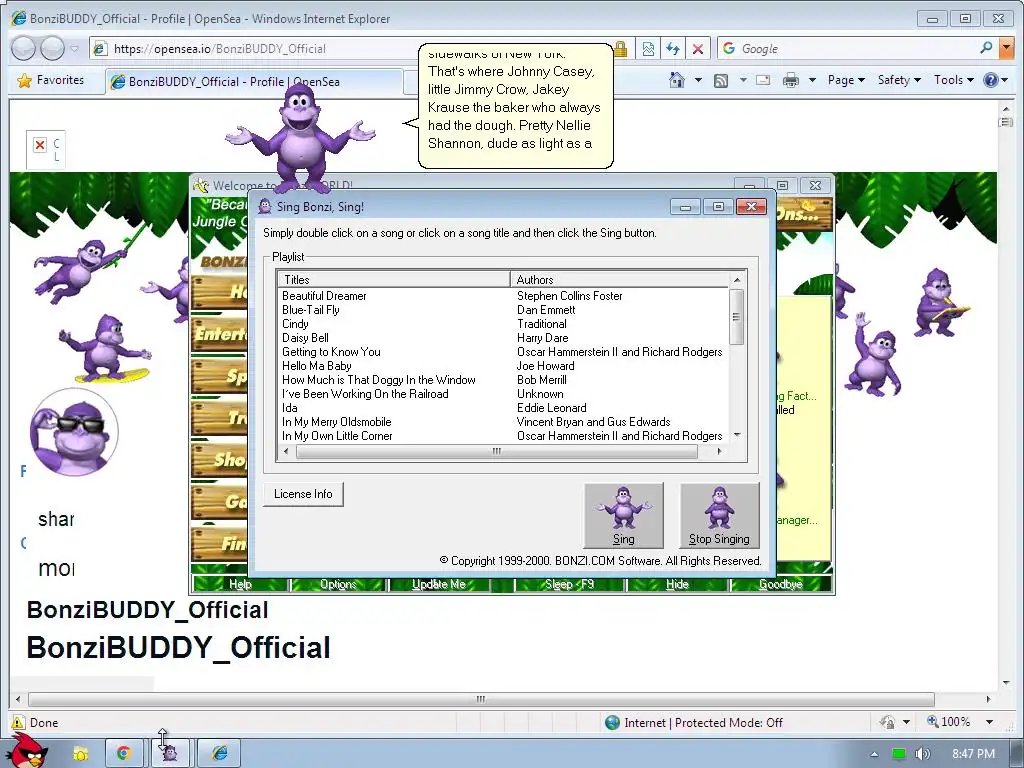The width and height of the screenshot is (1024, 768).
Task: Select I've Been Working On the Railroad
Action: (365, 394)
